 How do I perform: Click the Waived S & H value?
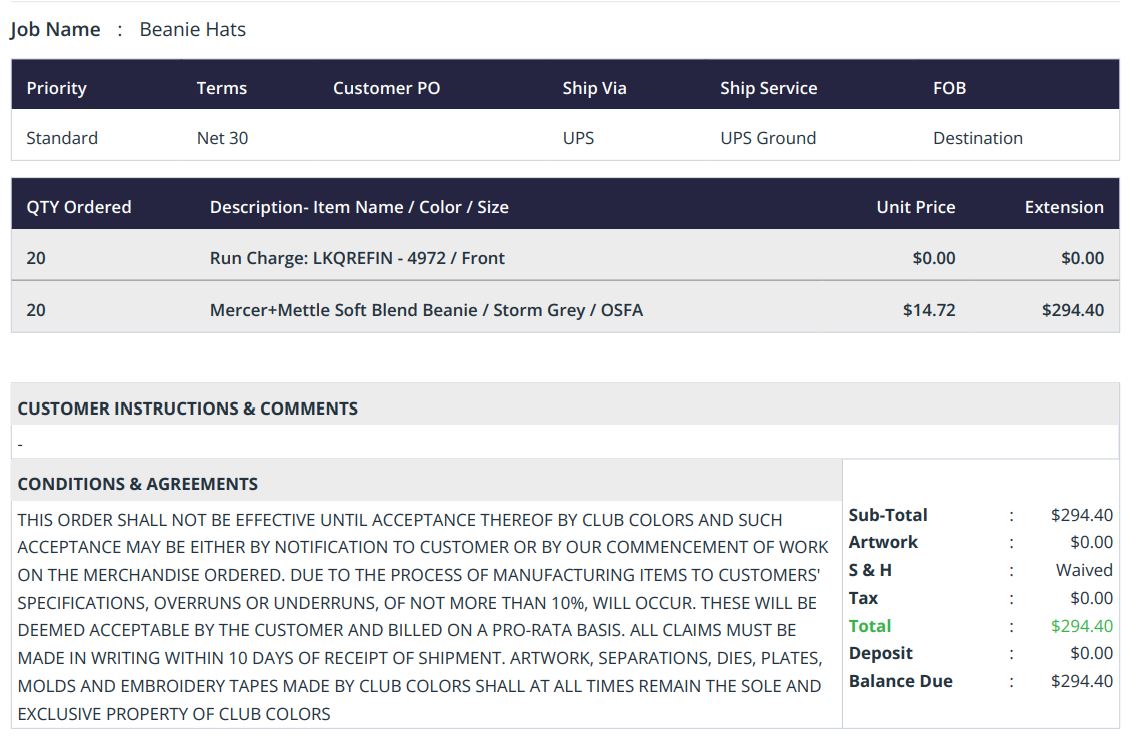[x=1084, y=570]
